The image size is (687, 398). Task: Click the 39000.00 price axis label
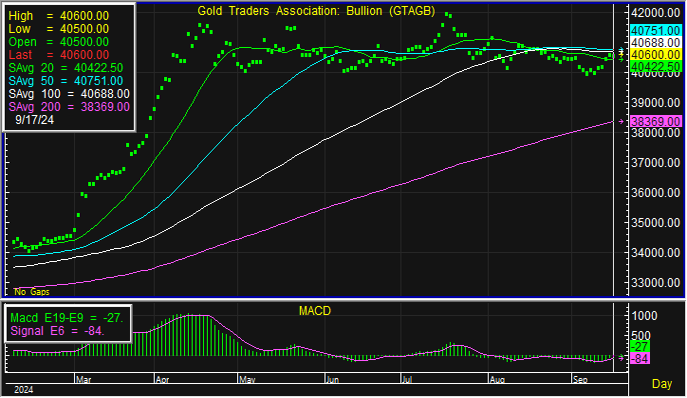(x=655, y=103)
